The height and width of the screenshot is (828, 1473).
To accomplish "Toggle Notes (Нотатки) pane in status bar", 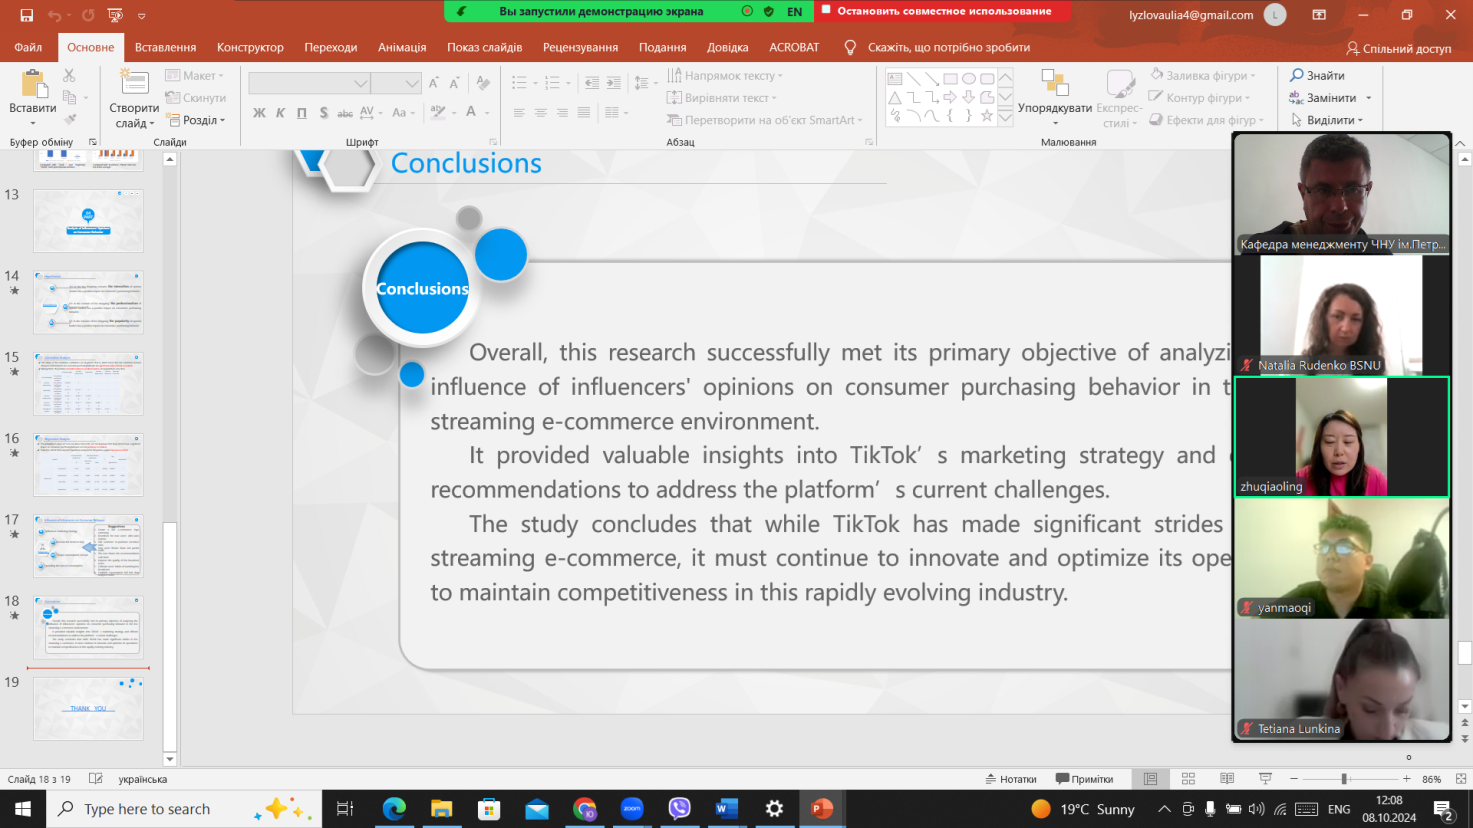I will 1011,779.
